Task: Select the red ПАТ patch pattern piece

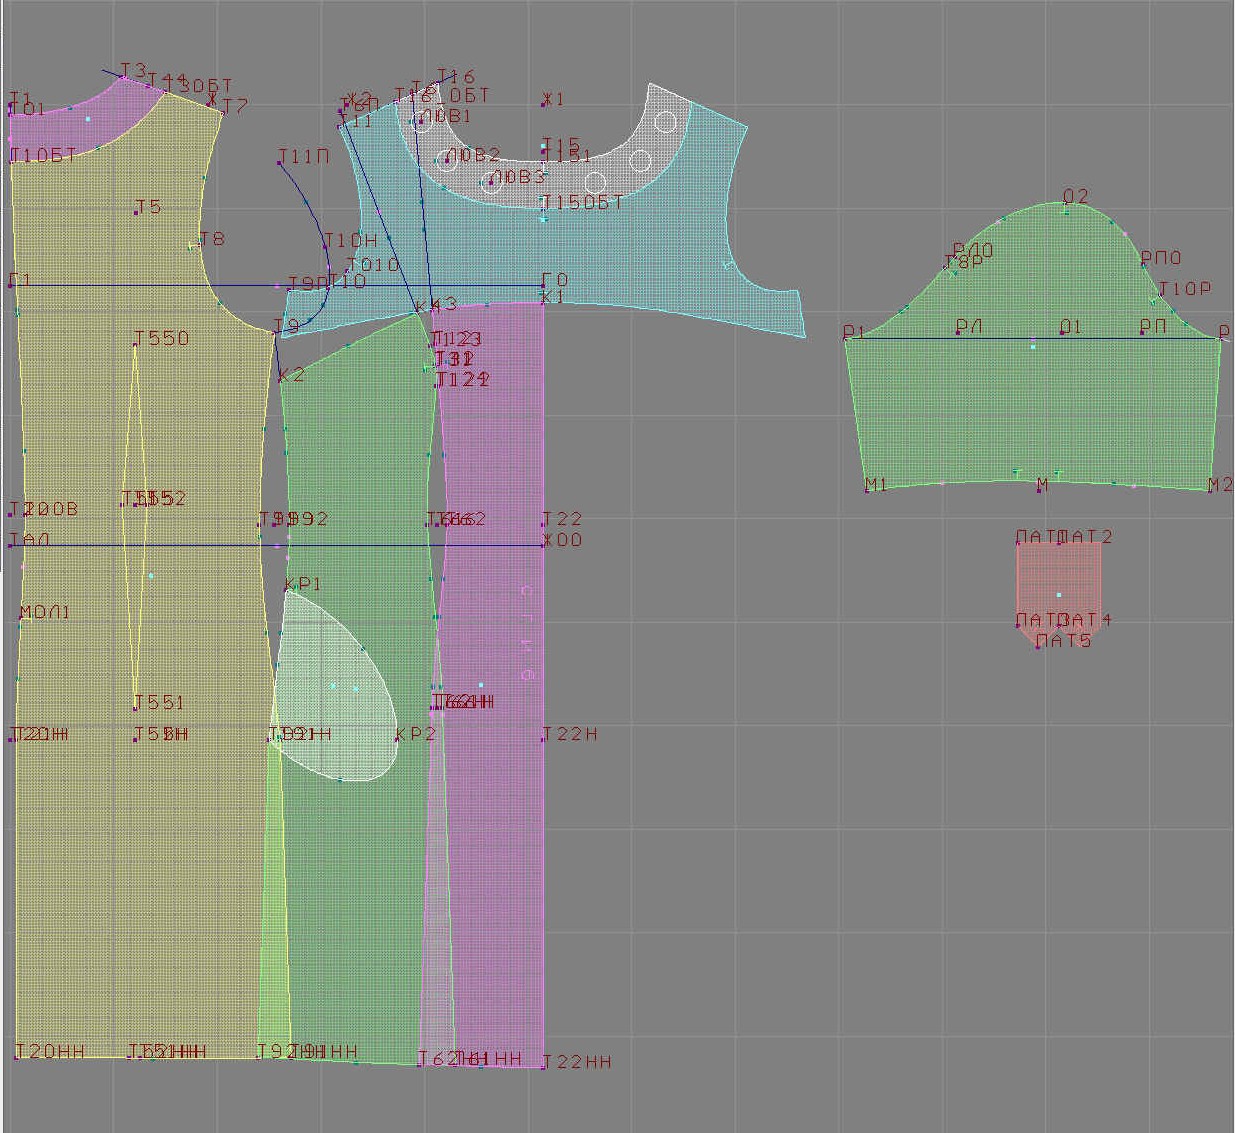Action: pyautogui.click(x=1058, y=580)
